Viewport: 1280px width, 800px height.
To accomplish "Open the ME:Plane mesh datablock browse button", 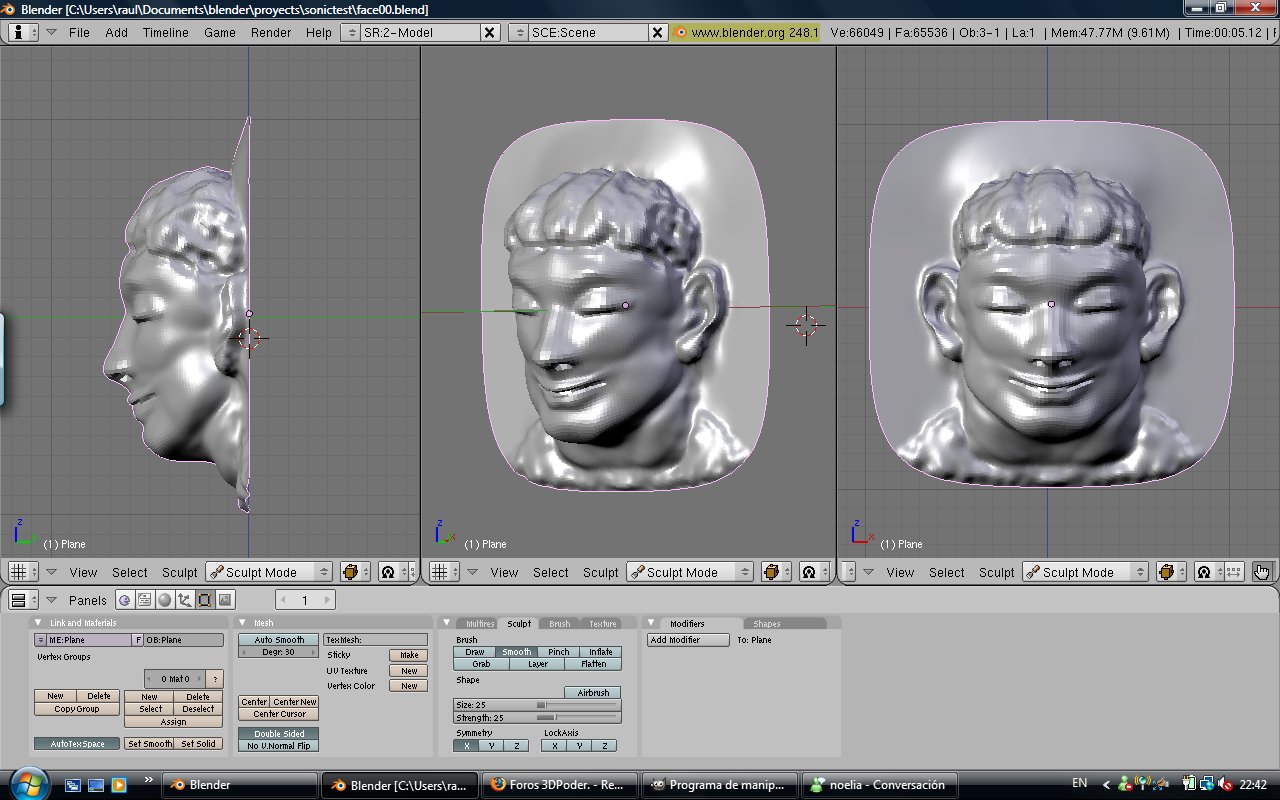I will 40,640.
